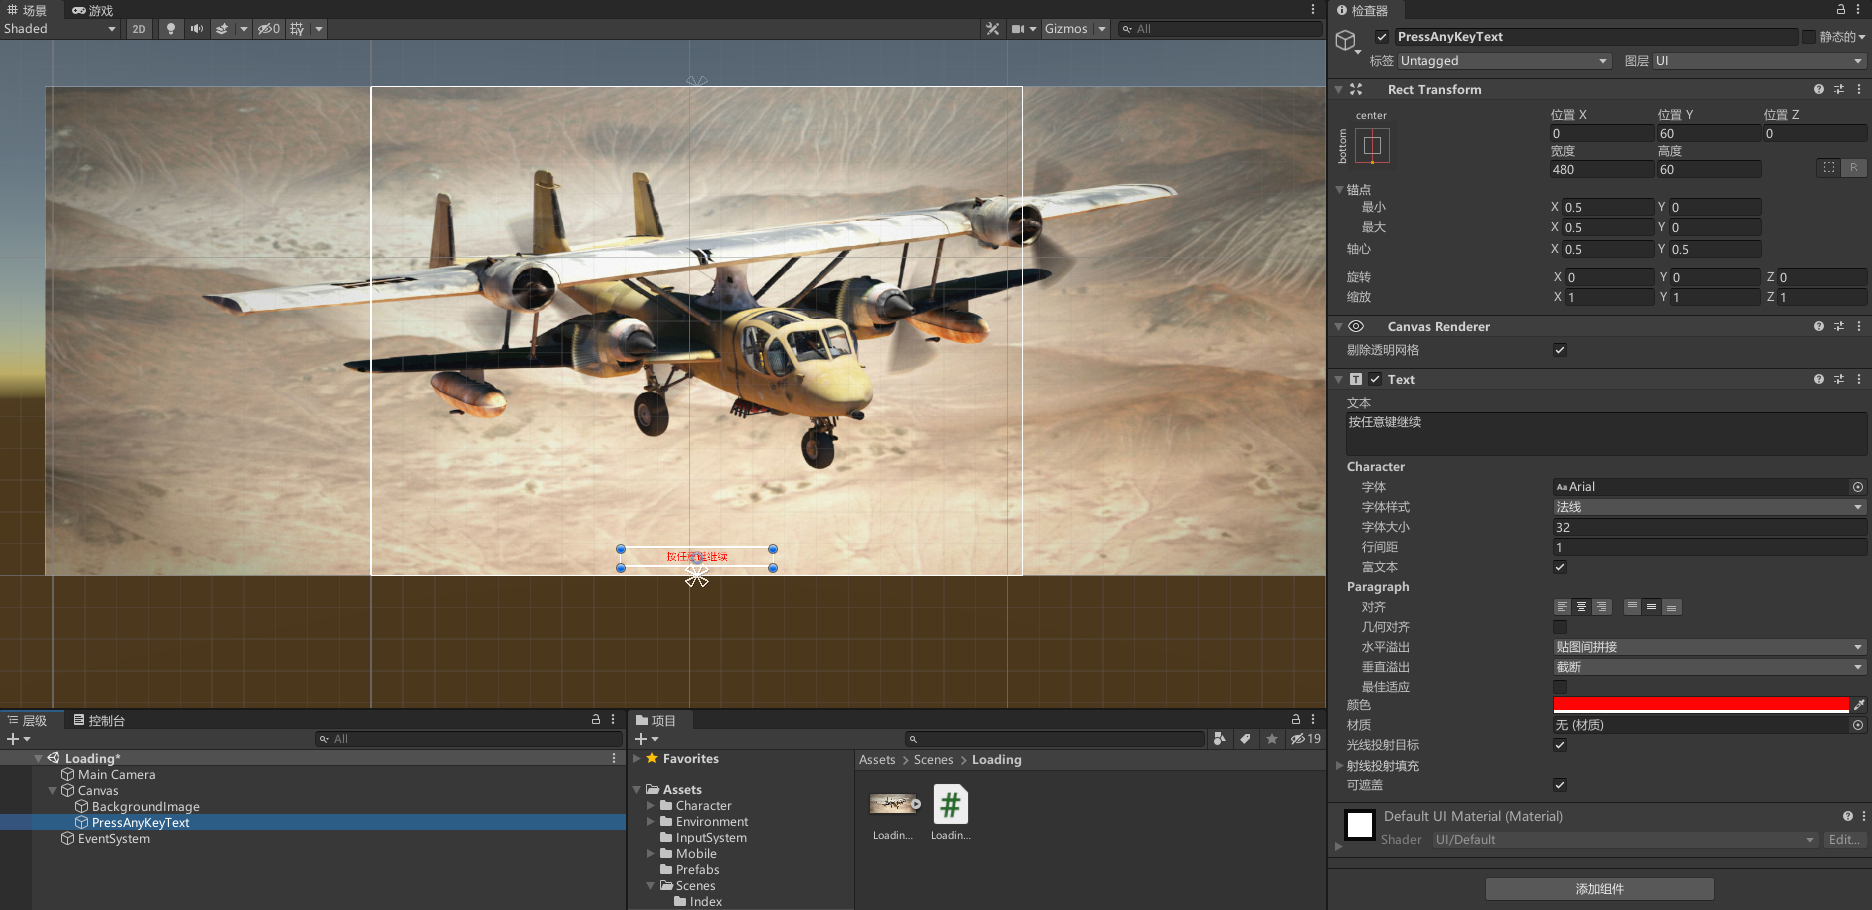The height and width of the screenshot is (910, 1872).
Task: Select BackgroundImage in hierarchy
Action: tap(145, 807)
